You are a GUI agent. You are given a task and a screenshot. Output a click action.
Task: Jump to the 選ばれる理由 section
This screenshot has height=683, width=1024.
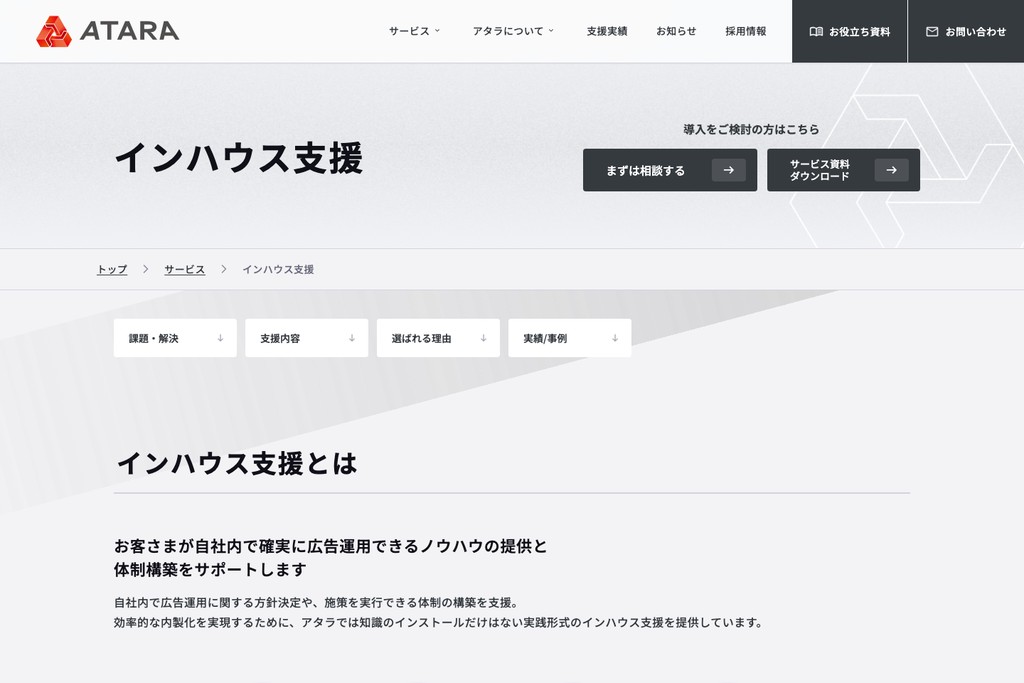point(438,338)
